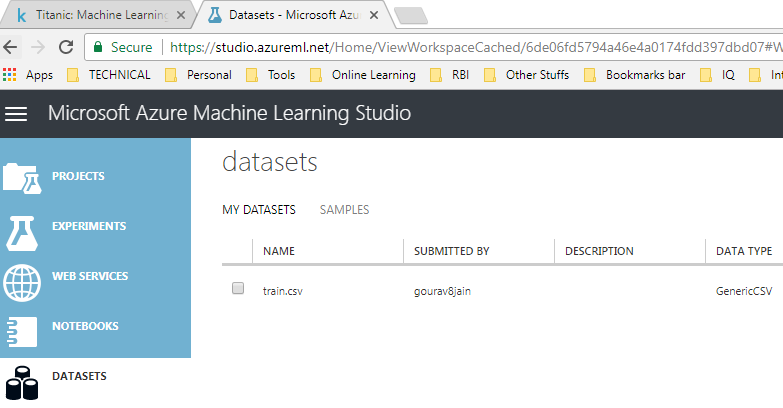Switch to the Samples tab
The height and width of the screenshot is (408, 783).
(344, 210)
